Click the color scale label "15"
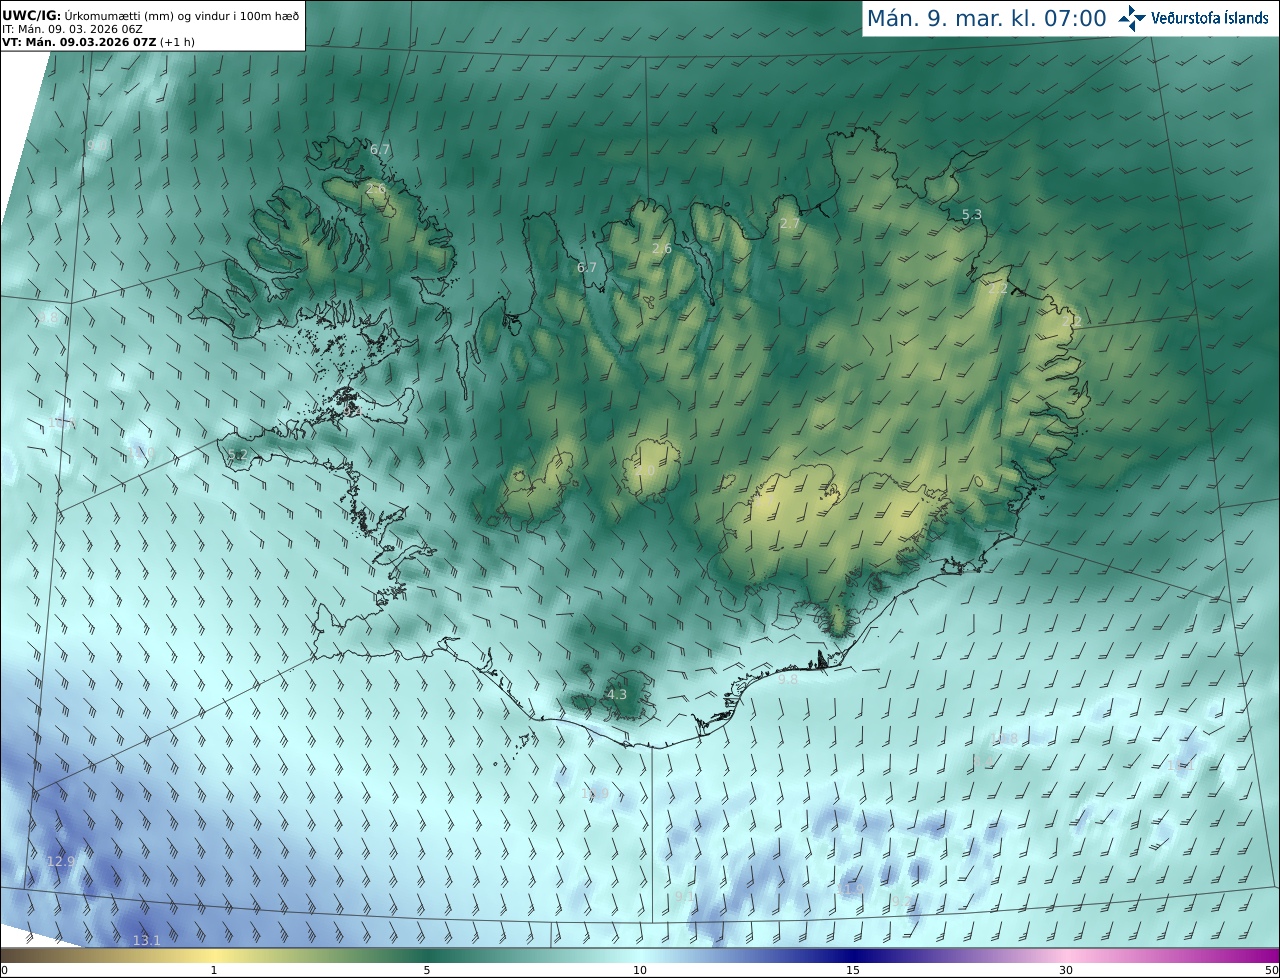1280x978 pixels. coord(853,970)
